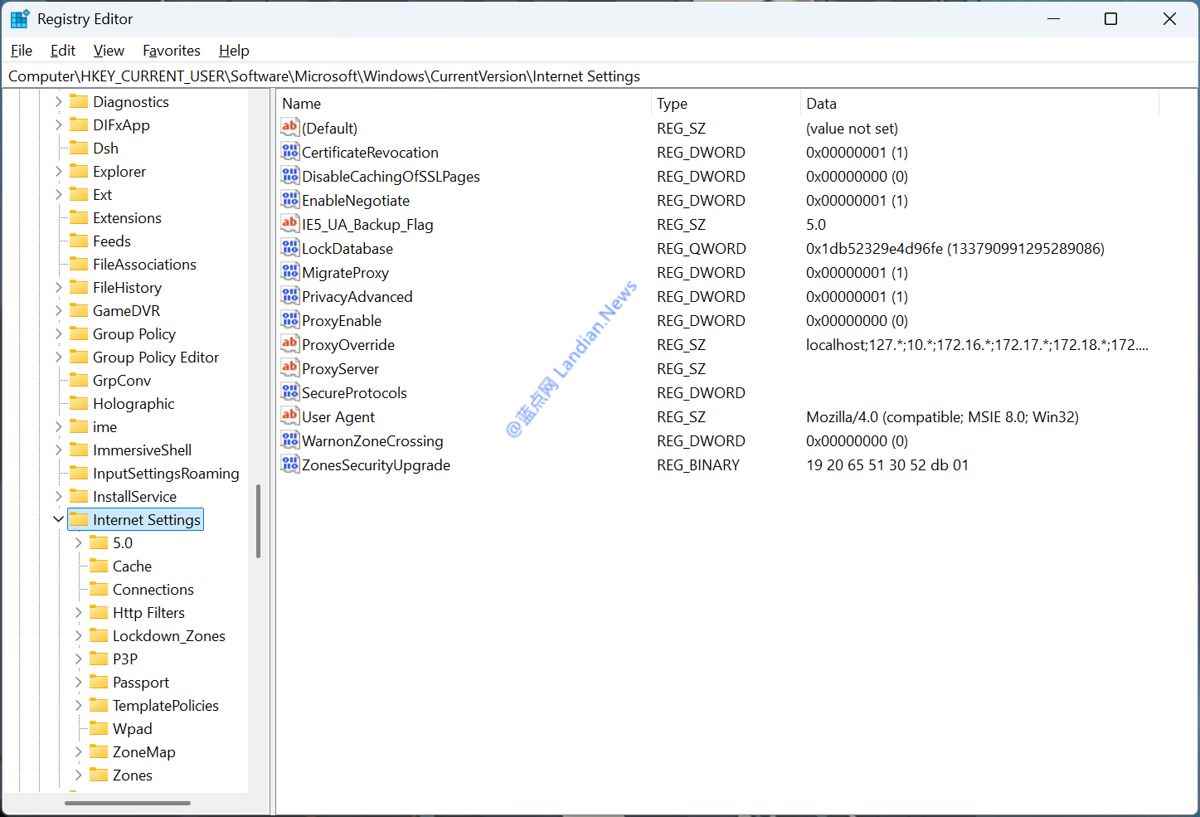This screenshot has height=817, width=1200.
Task: Click the binary icon beside ProxyEnable
Action: pos(288,320)
